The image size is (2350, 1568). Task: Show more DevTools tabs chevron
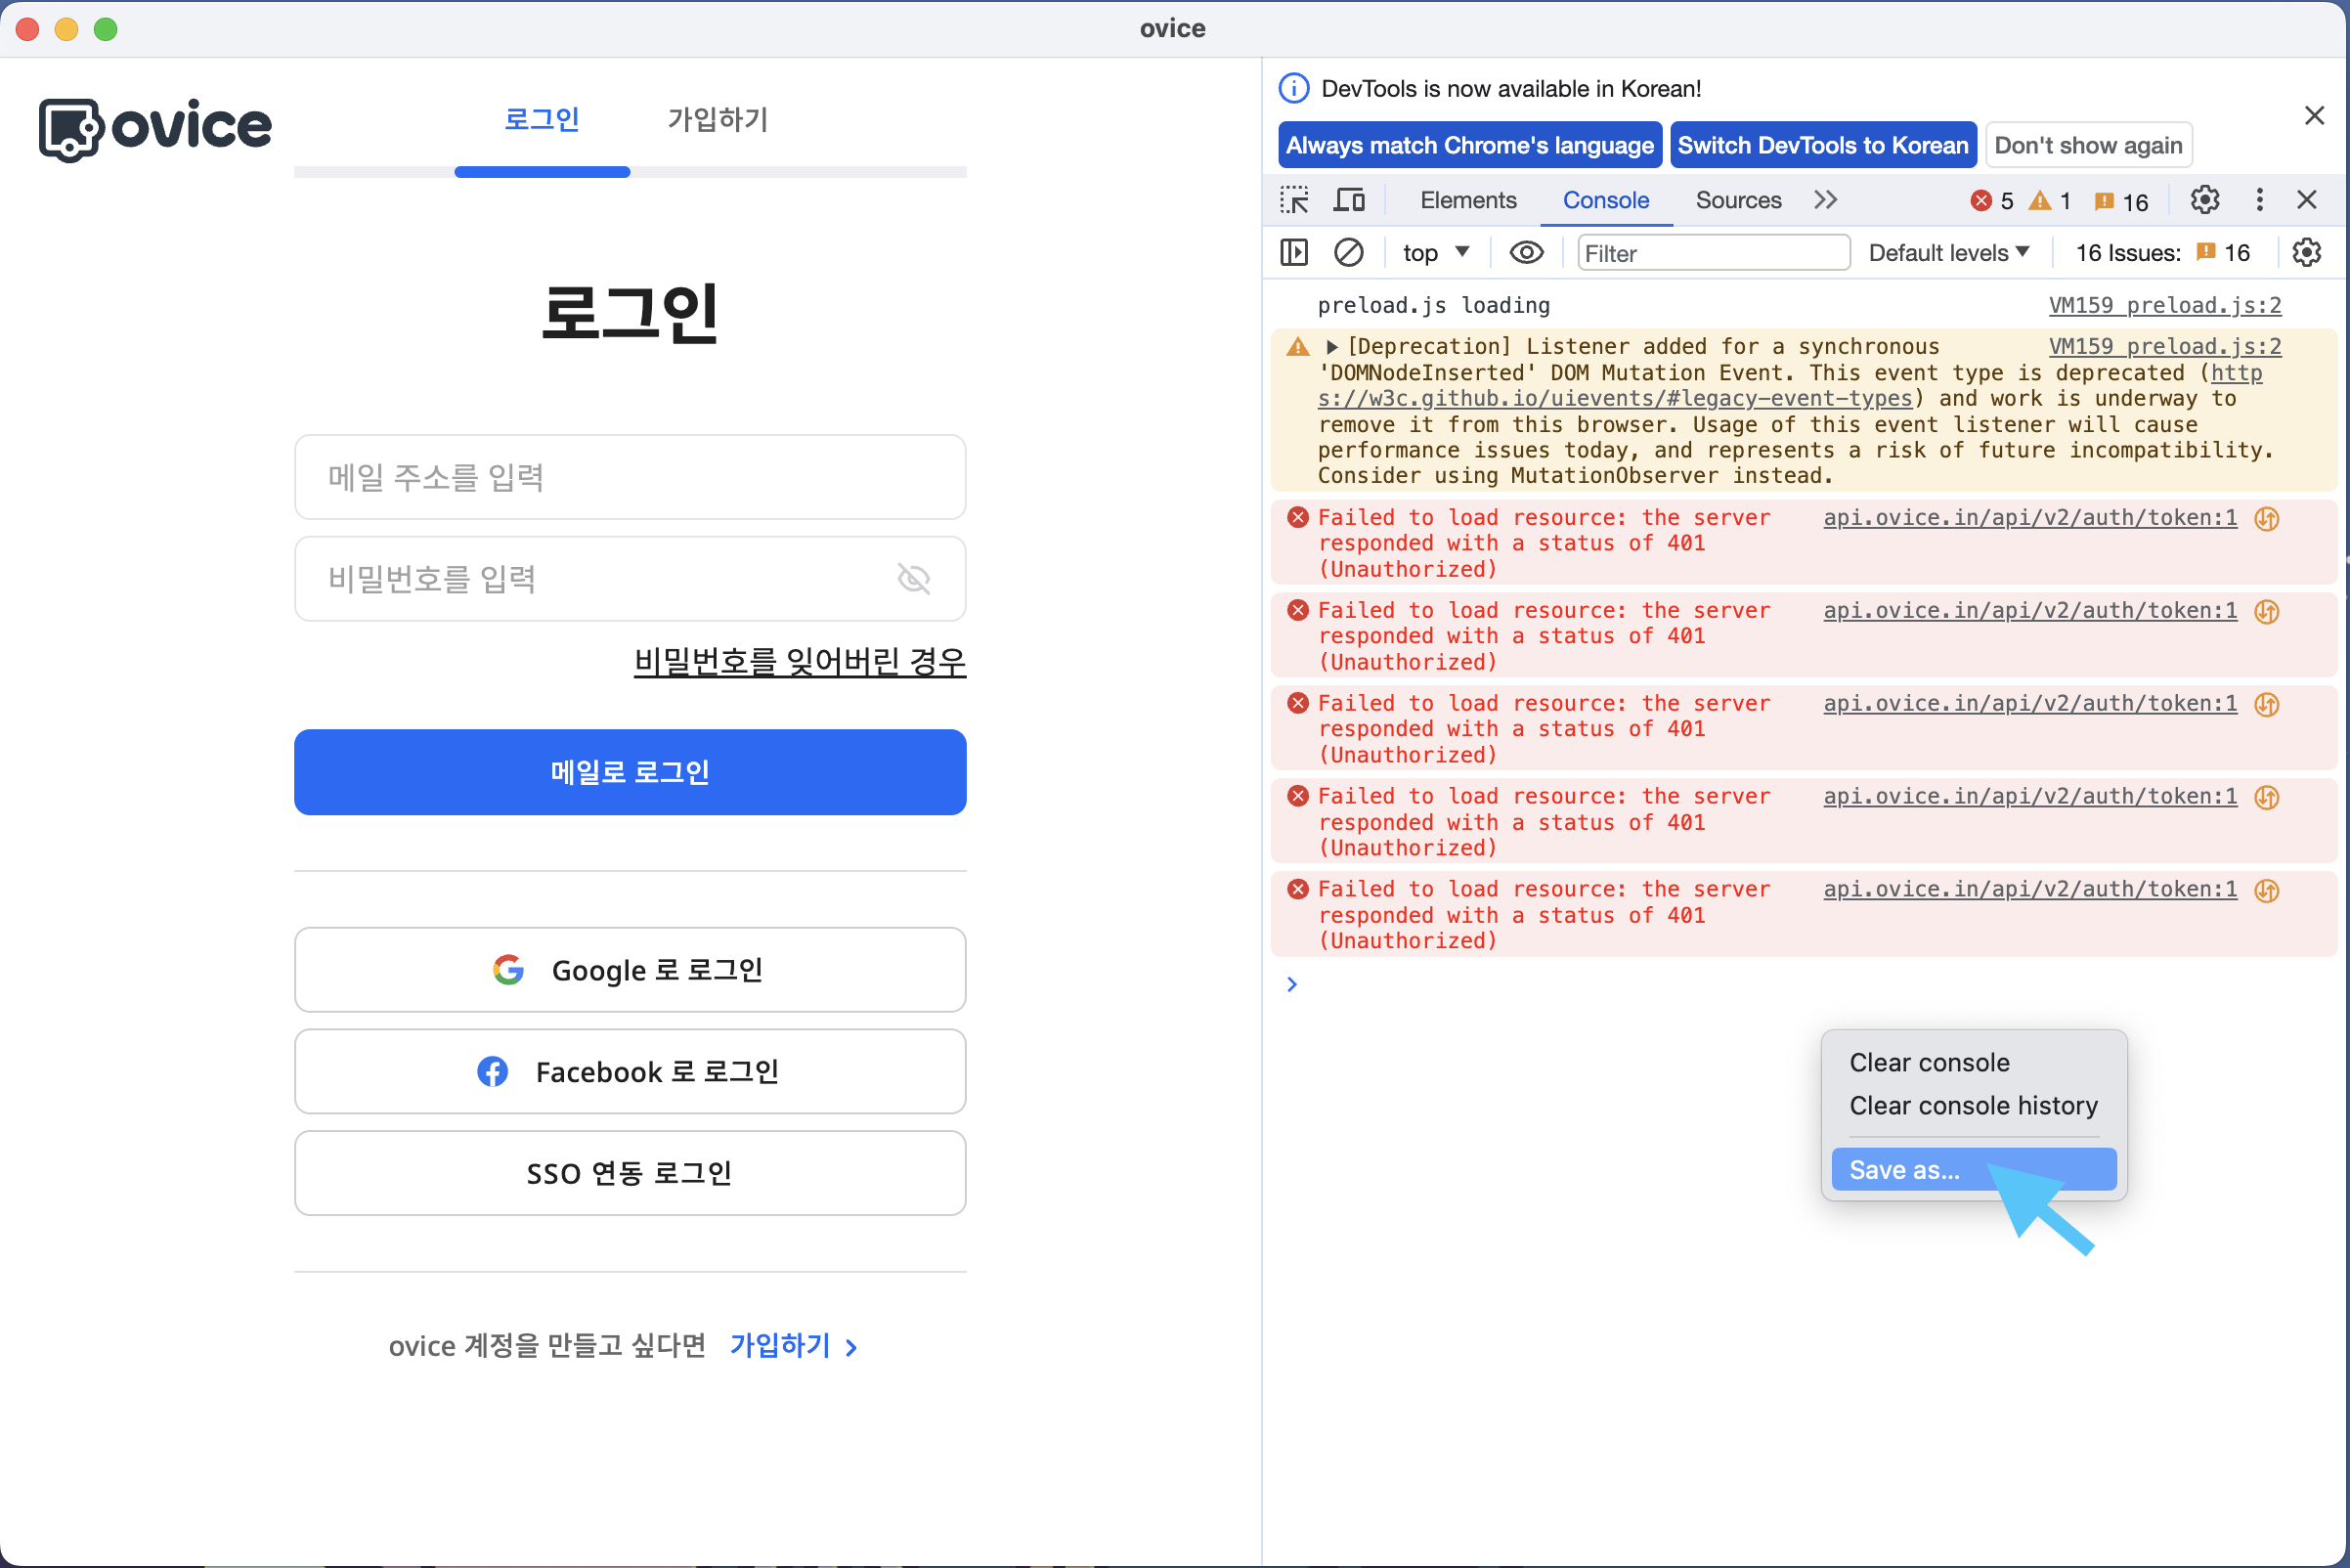1826,200
